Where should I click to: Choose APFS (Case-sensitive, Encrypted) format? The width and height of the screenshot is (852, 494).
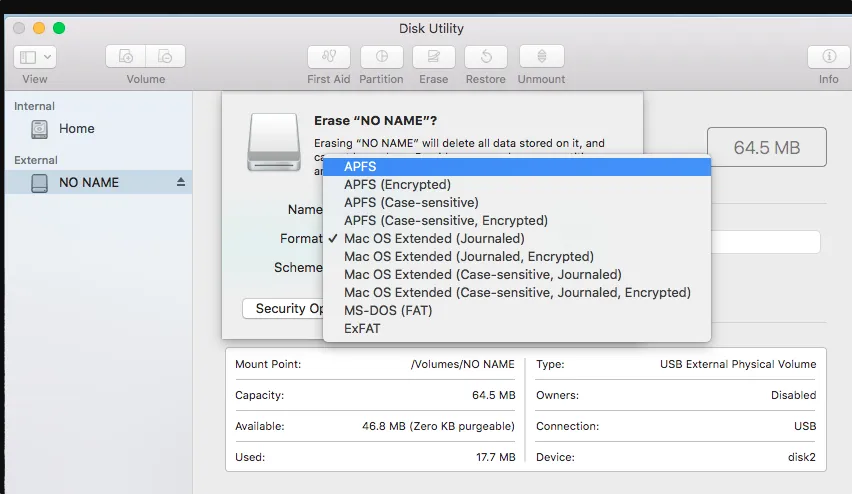[x=517, y=221]
